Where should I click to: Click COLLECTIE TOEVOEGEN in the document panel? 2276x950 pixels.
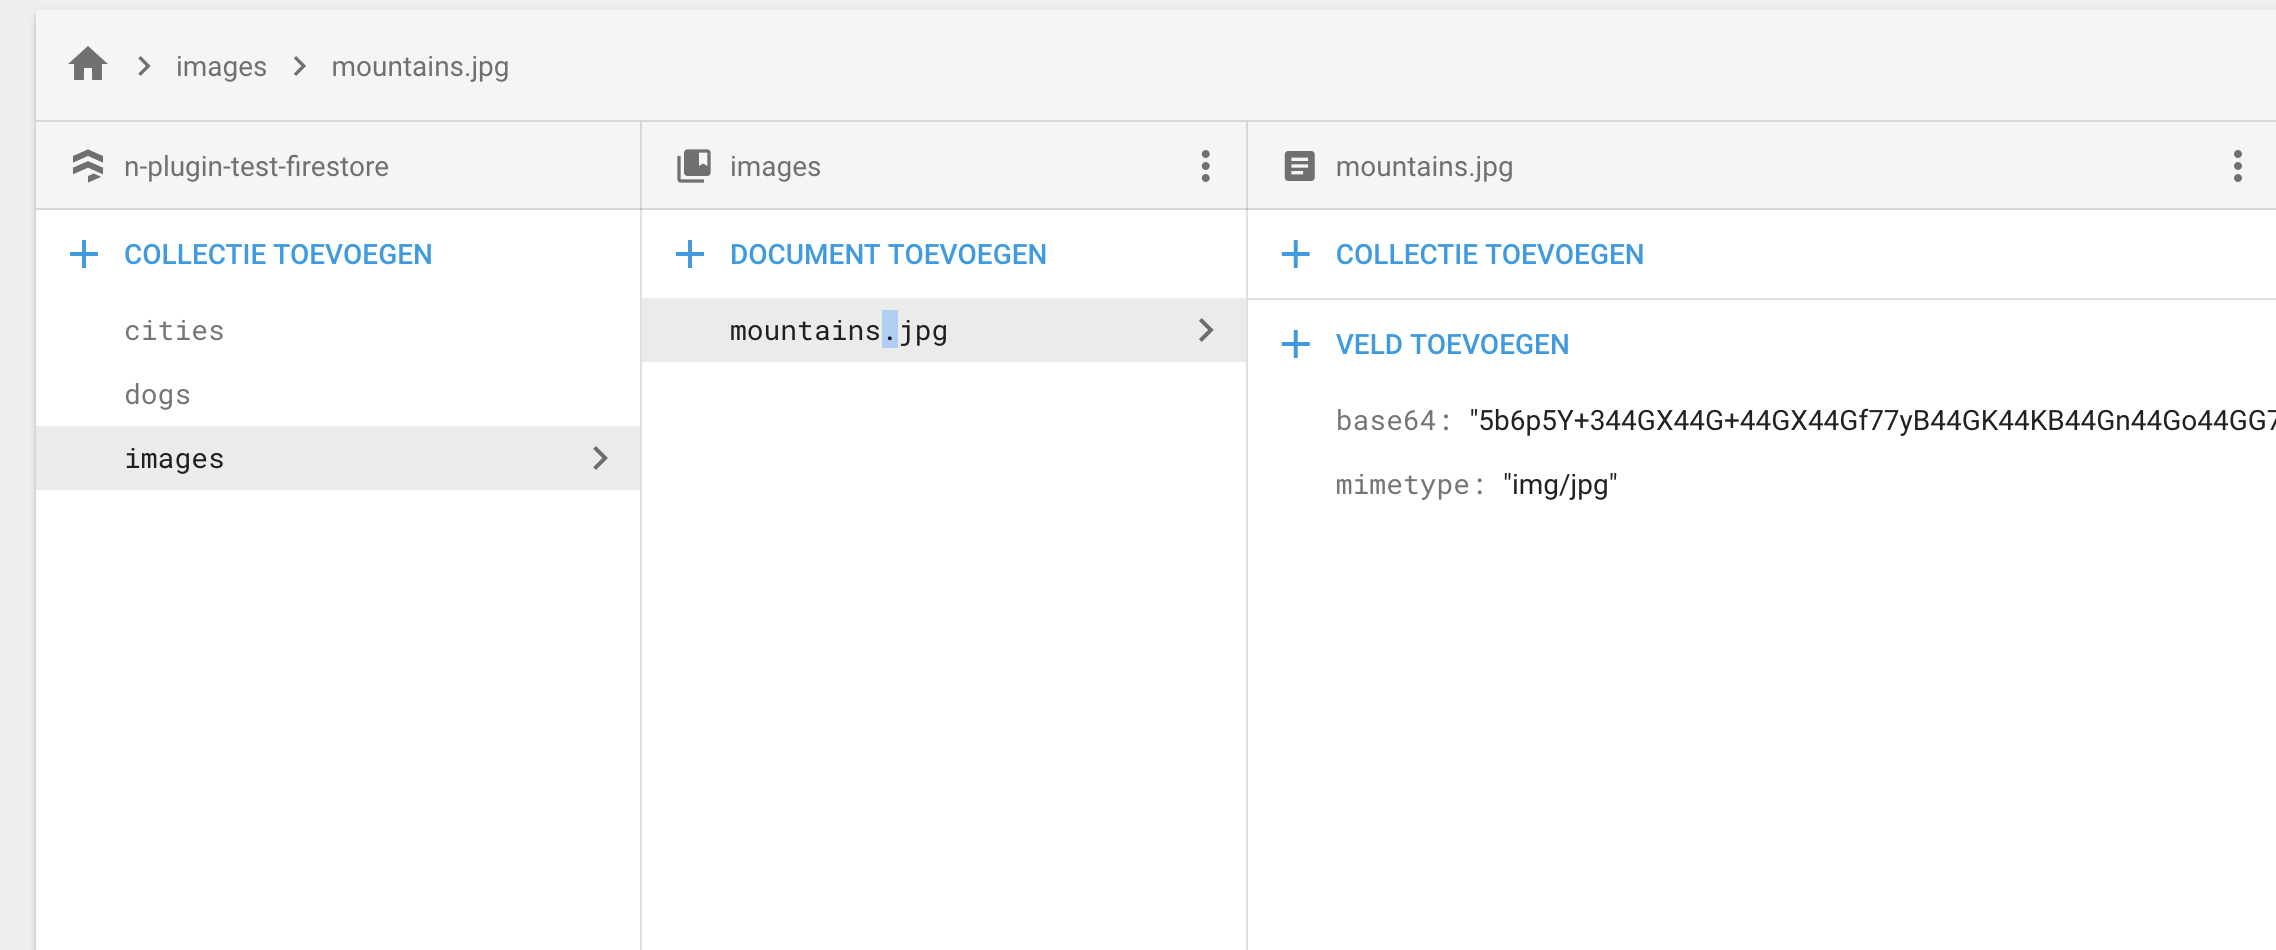[1487, 254]
